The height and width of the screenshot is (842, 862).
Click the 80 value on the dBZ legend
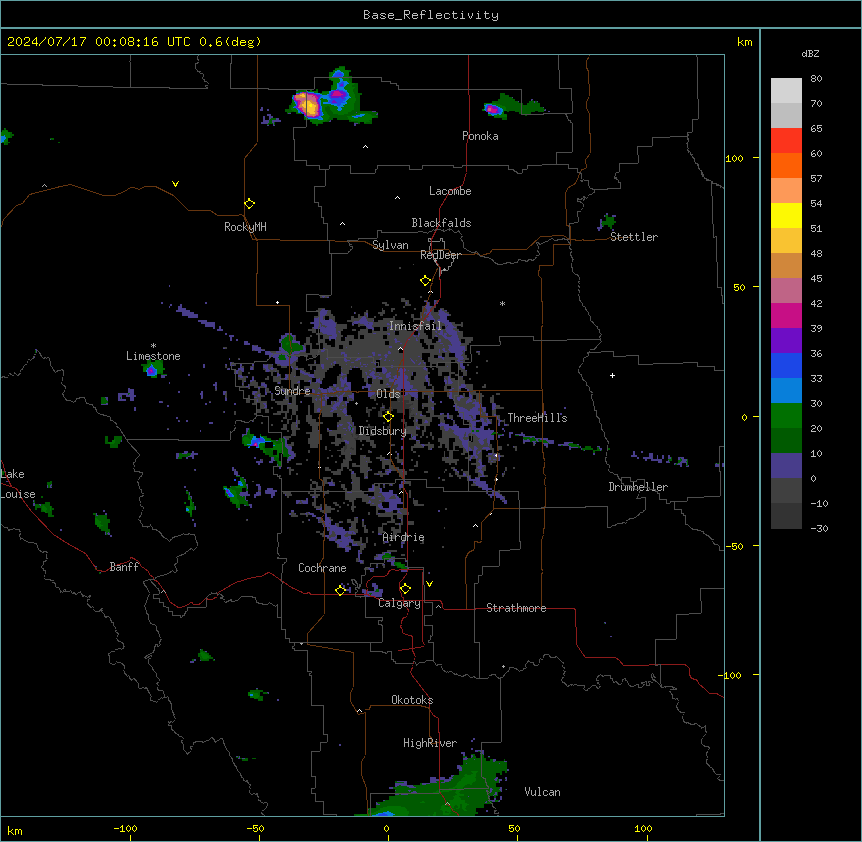(816, 79)
